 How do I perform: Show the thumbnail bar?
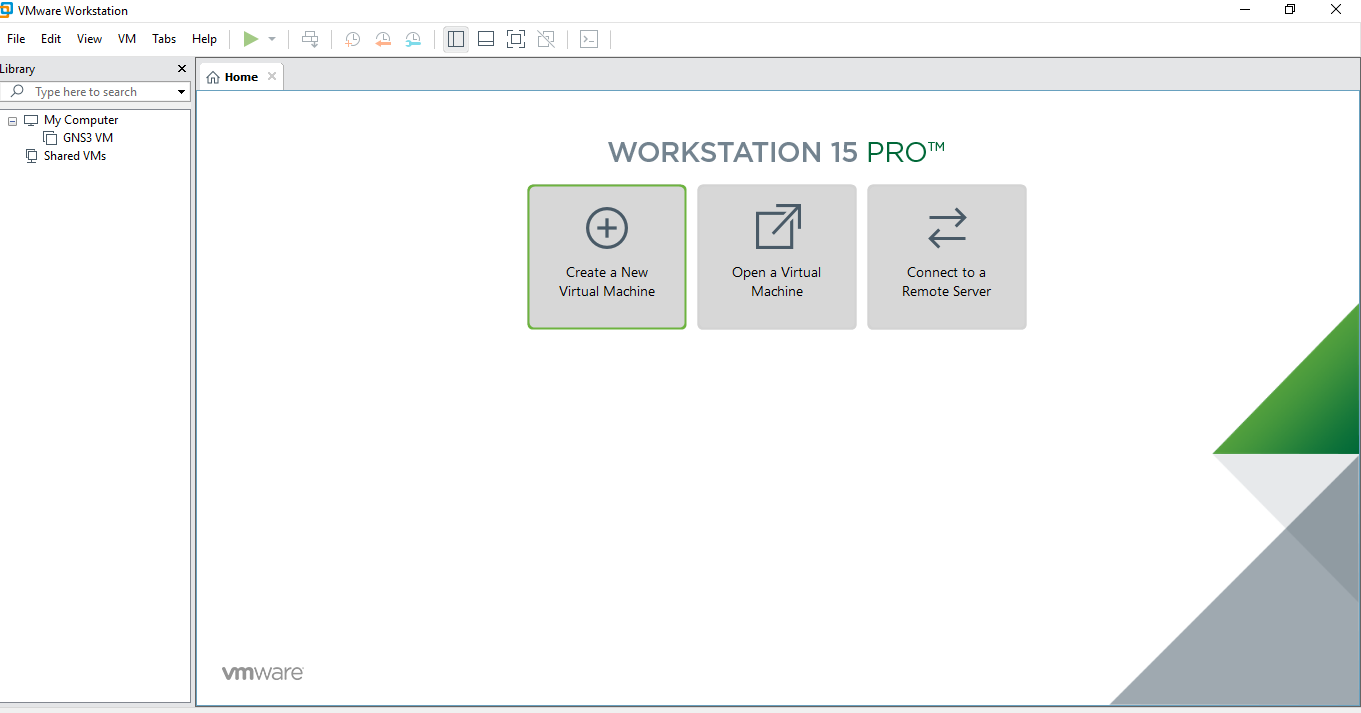[x=485, y=39]
